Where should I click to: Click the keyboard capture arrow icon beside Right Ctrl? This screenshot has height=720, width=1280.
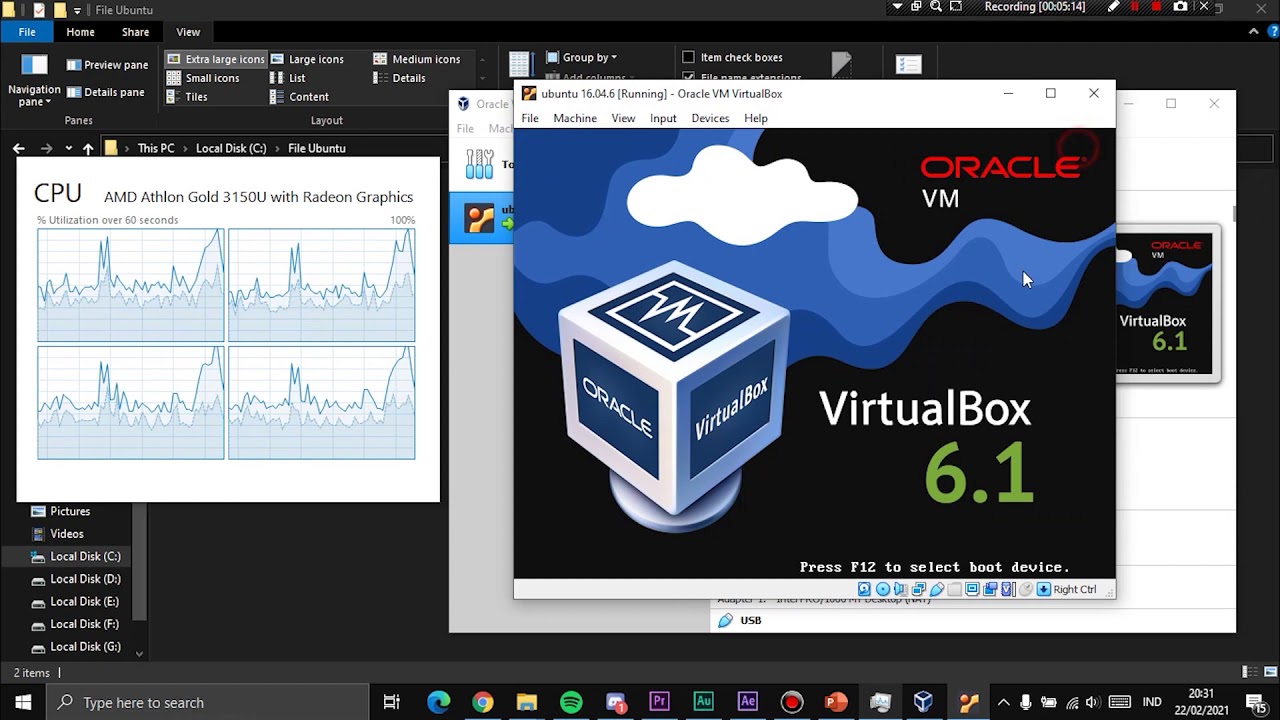click(1043, 589)
